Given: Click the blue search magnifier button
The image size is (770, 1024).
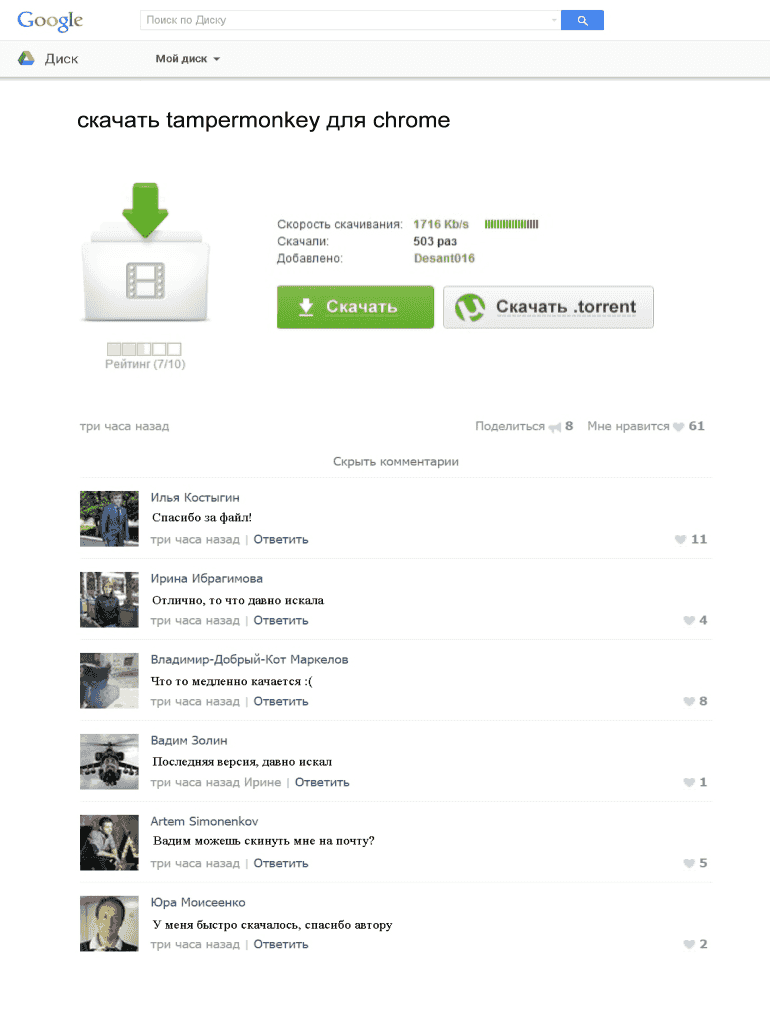Looking at the screenshot, I should point(582,20).
